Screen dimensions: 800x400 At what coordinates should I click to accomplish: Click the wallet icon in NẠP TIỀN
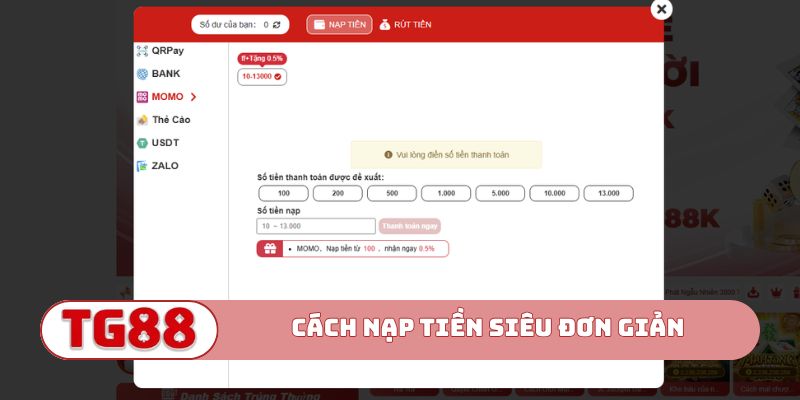[x=319, y=24]
